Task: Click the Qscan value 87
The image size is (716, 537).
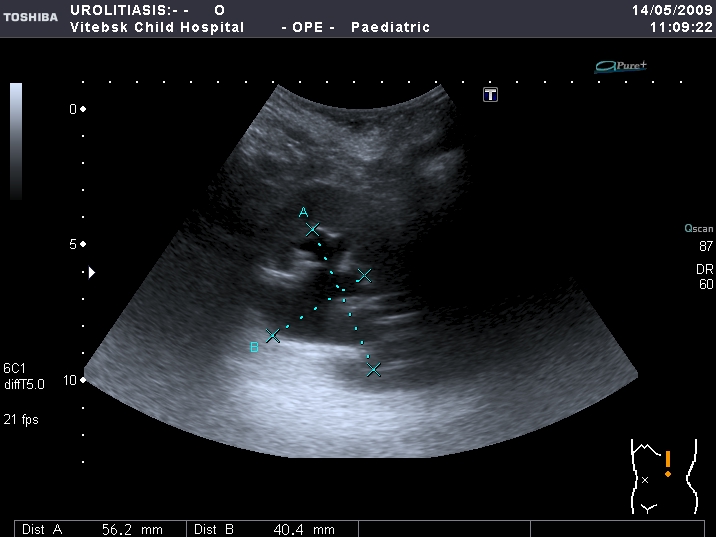Action: coord(705,245)
